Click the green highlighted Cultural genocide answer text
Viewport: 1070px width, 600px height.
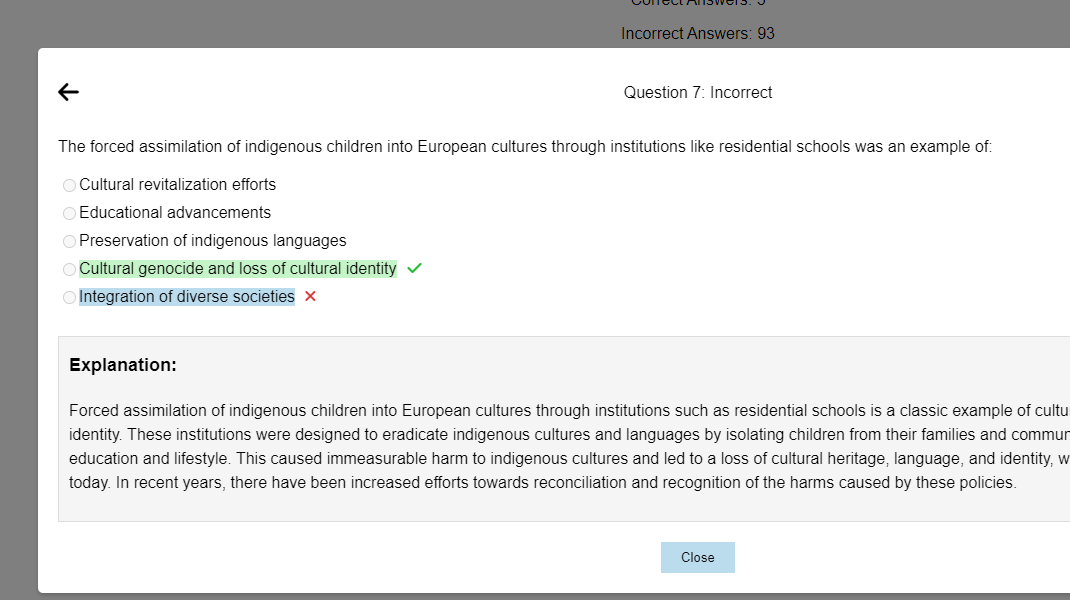[237, 269]
